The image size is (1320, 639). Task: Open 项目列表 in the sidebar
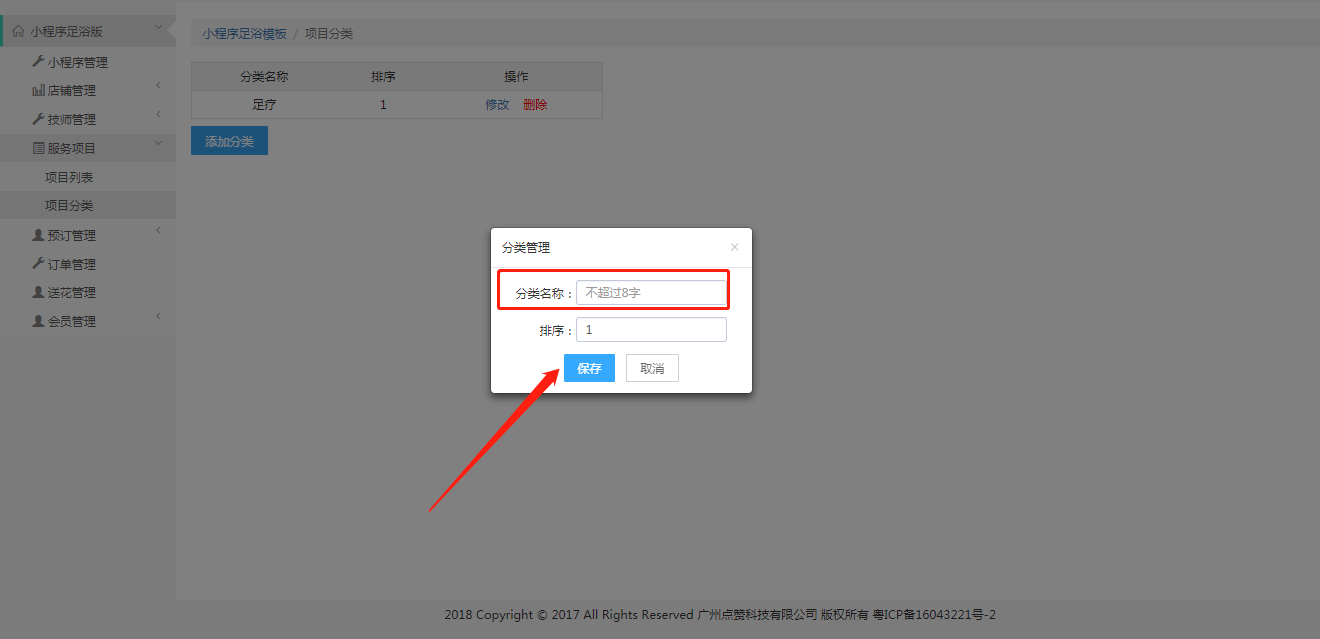(69, 178)
